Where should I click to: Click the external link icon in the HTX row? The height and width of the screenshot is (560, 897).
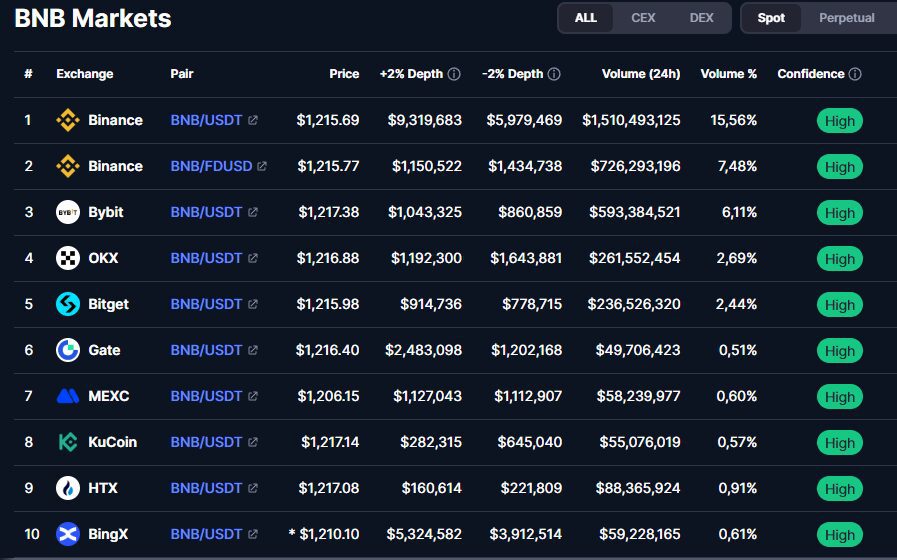pyautogui.click(x=253, y=488)
